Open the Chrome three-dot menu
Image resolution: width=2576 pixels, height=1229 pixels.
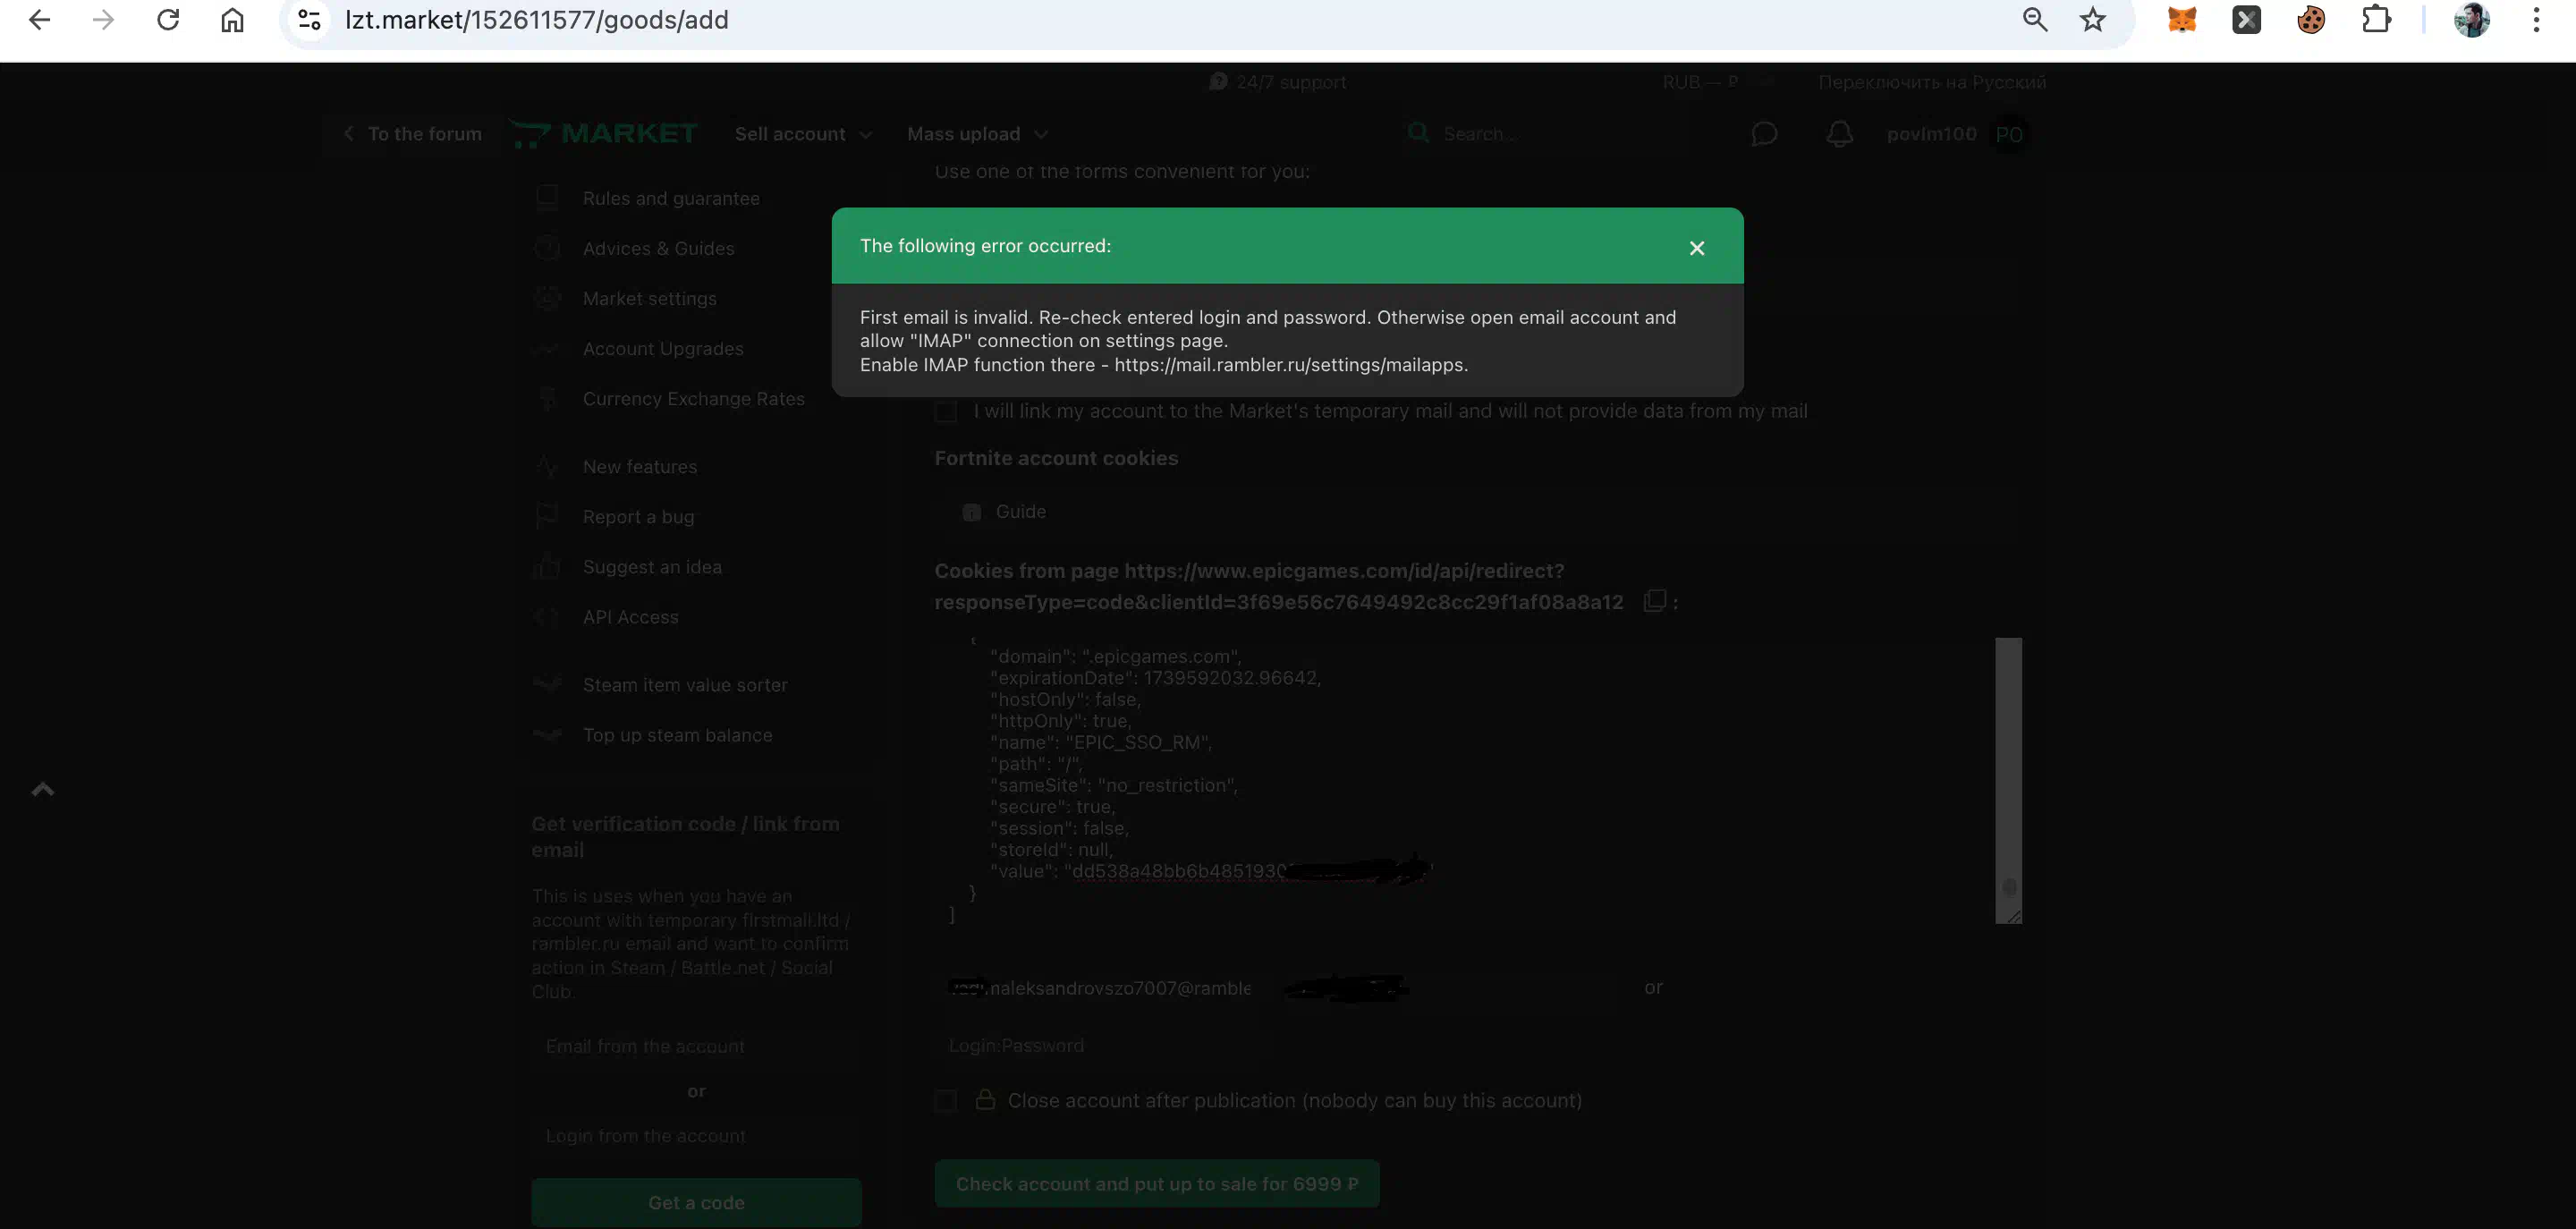[x=2536, y=20]
